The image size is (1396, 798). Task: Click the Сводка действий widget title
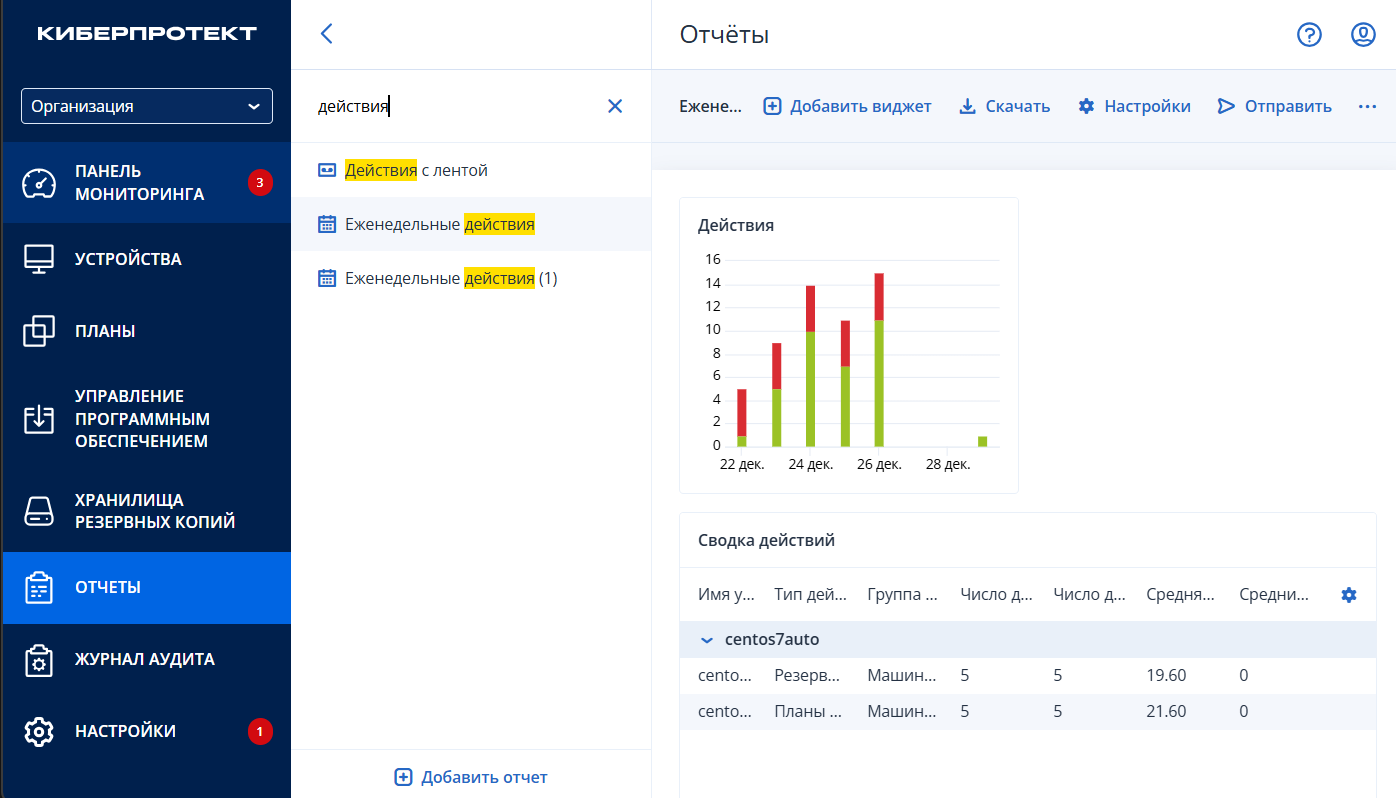pos(766,541)
